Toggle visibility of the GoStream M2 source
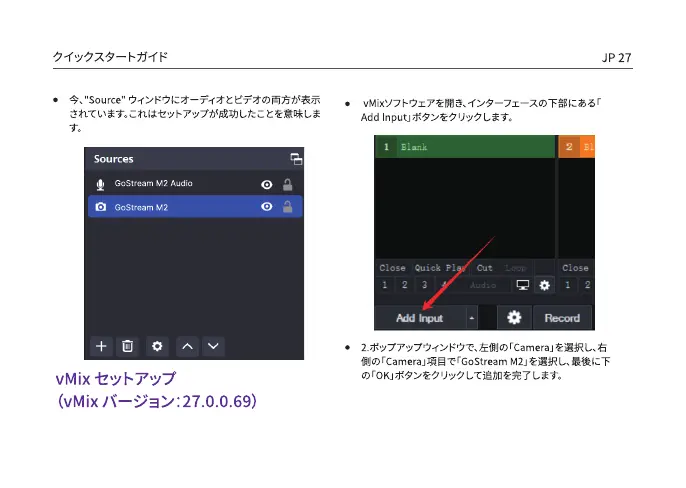Image resolution: width=686 pixels, height=488 pixels. (x=267, y=208)
